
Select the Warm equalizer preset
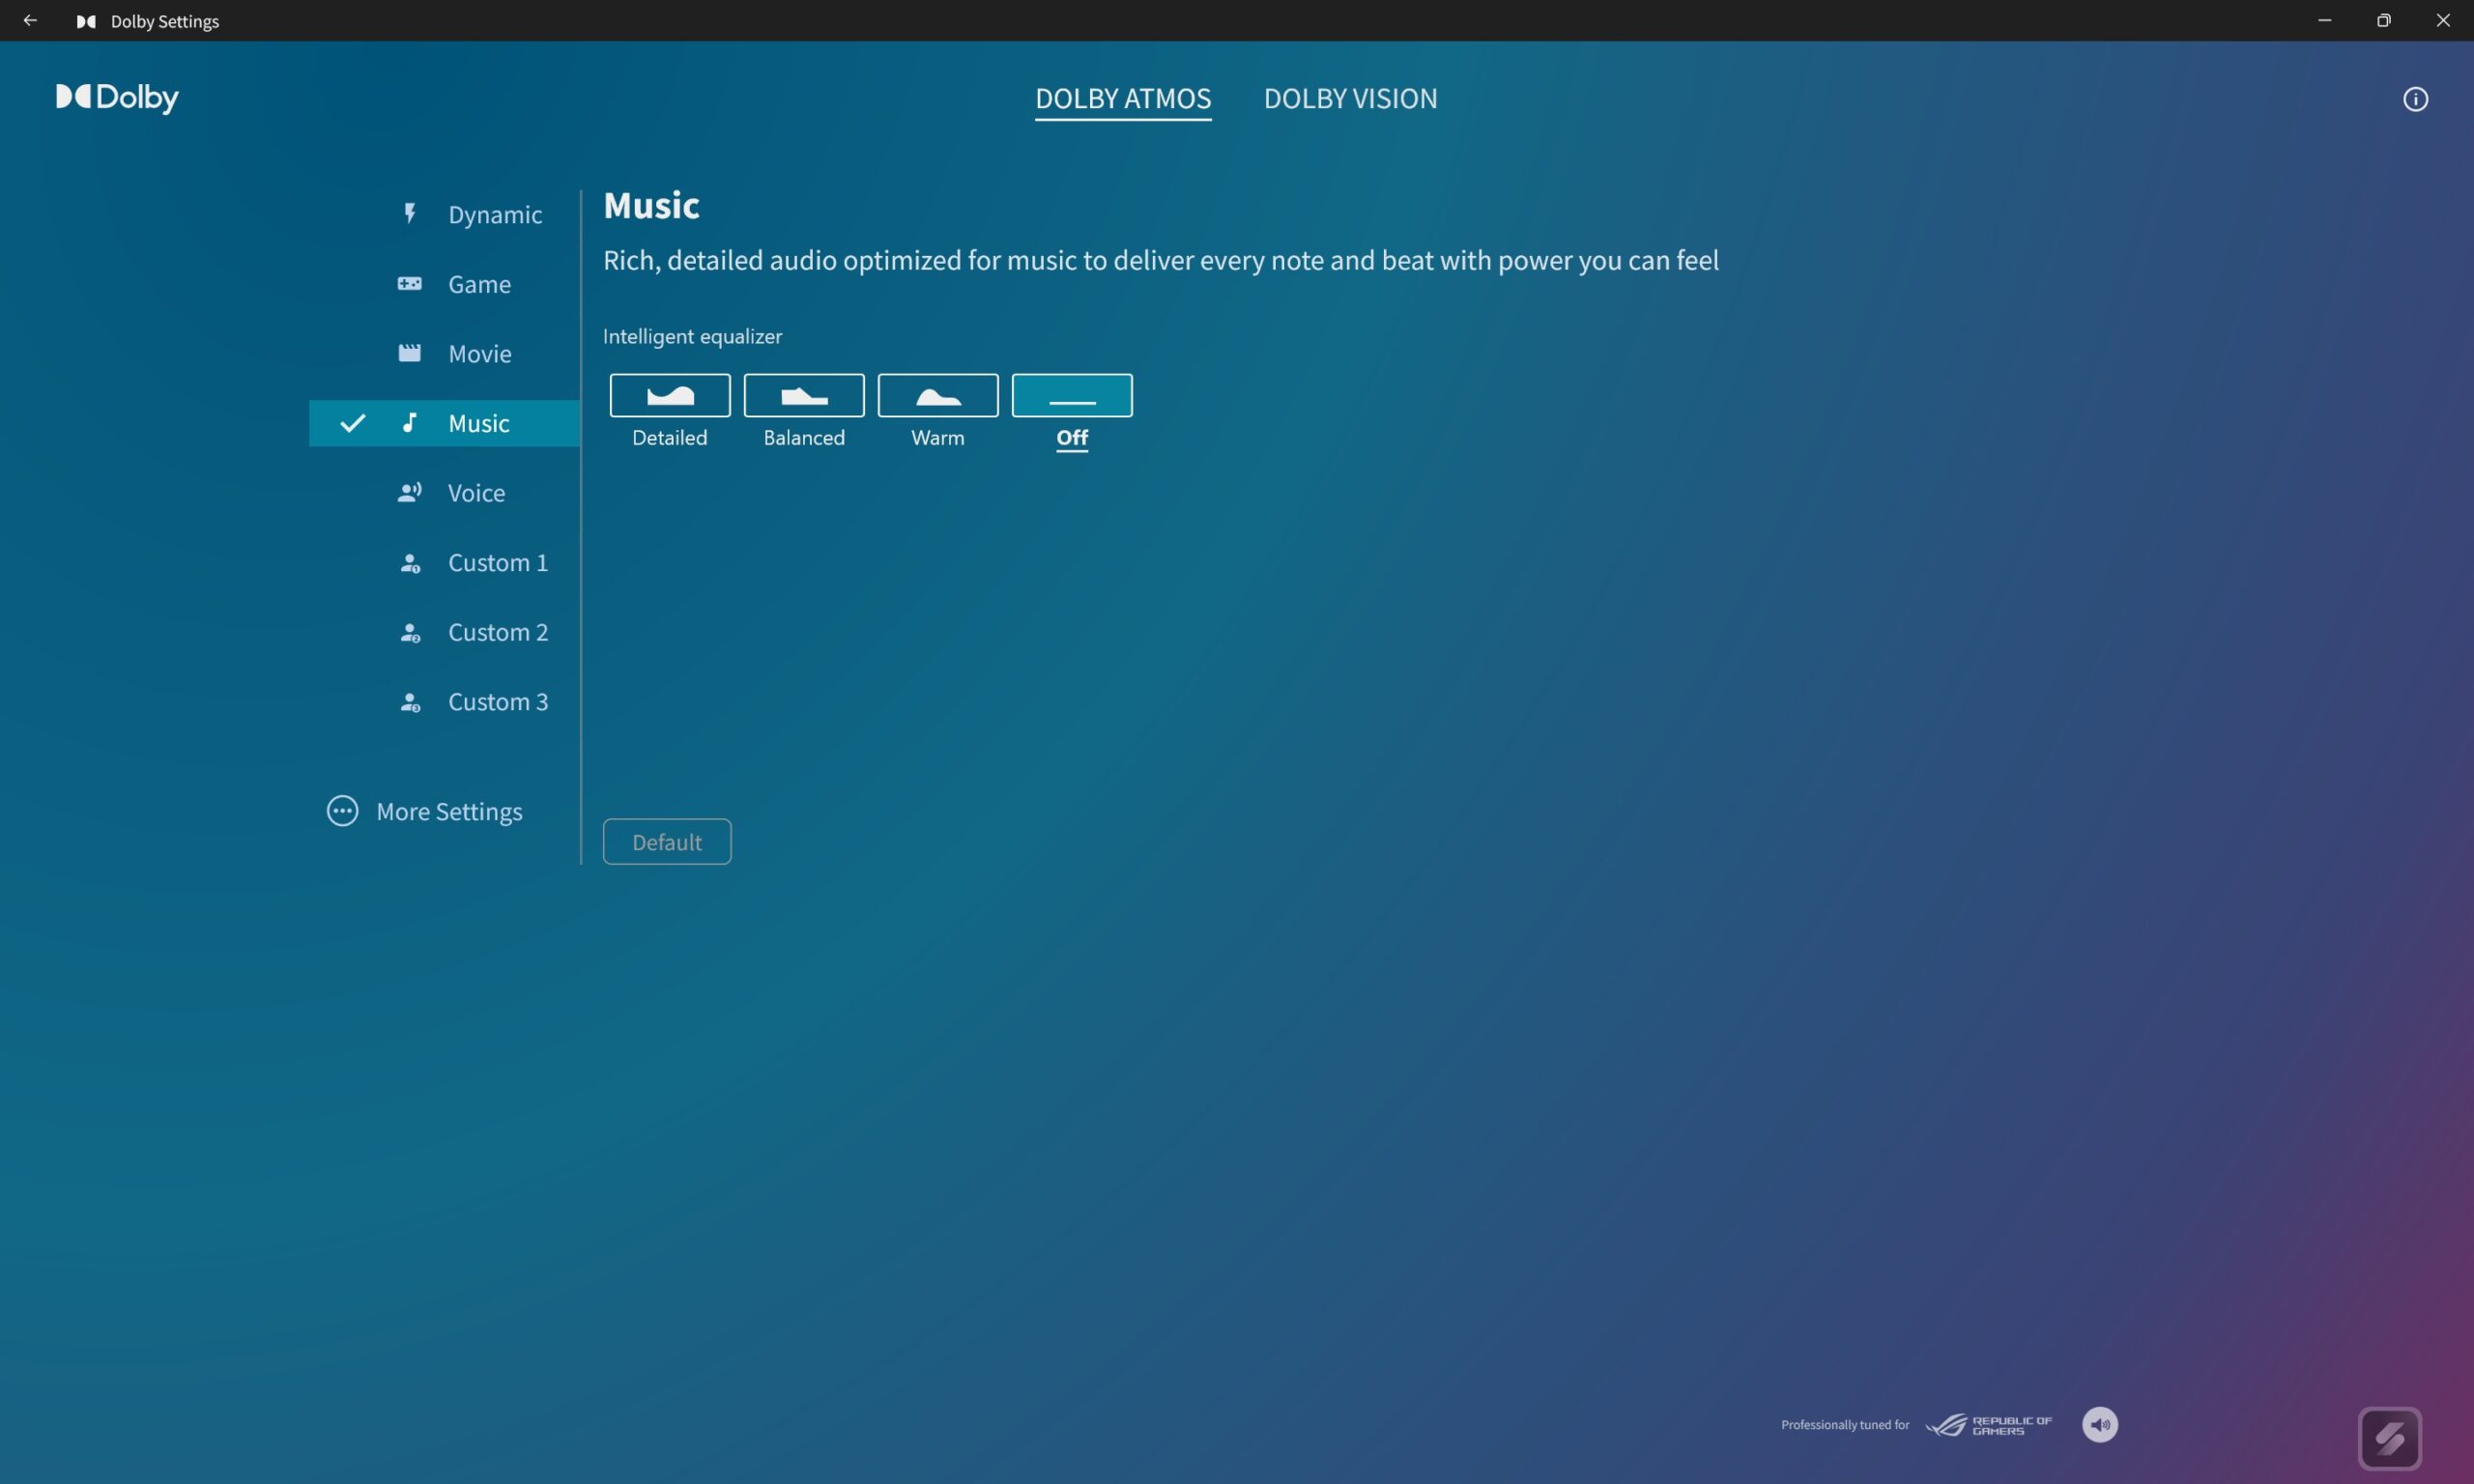pos(938,396)
